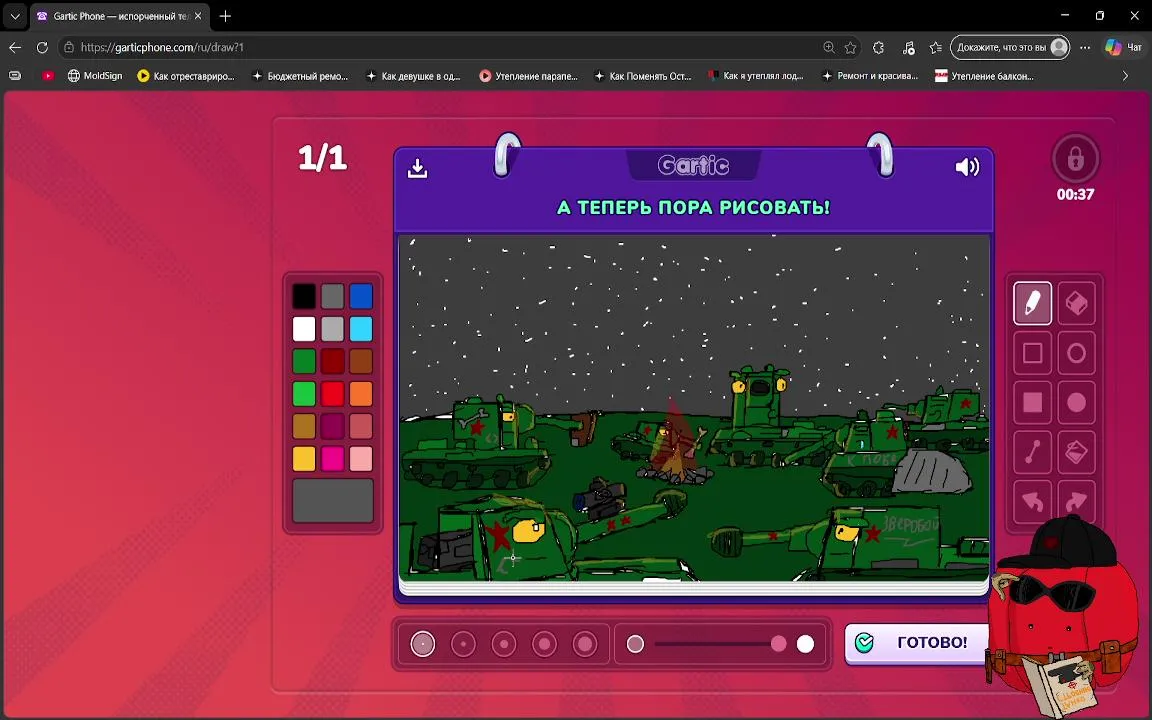The height and width of the screenshot is (720, 1152).
Task: Pick the ochre tan color swatch
Action: click(x=304, y=426)
